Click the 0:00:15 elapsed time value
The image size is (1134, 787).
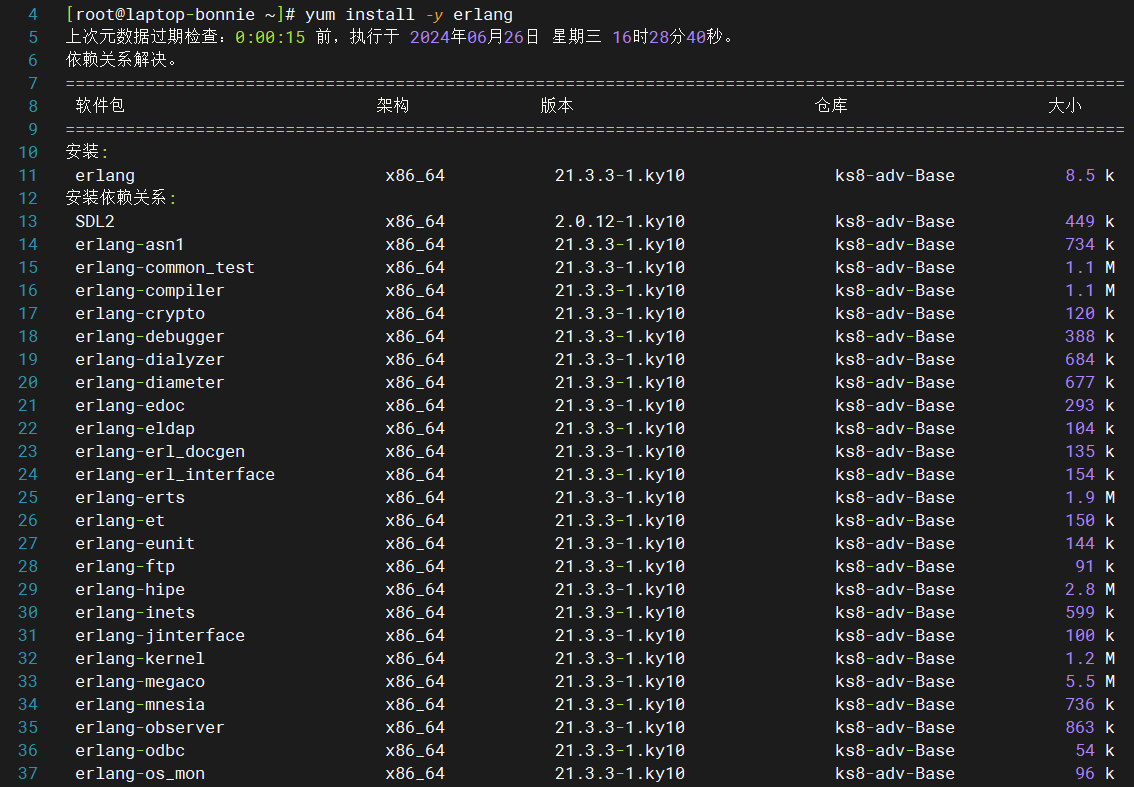(270, 37)
